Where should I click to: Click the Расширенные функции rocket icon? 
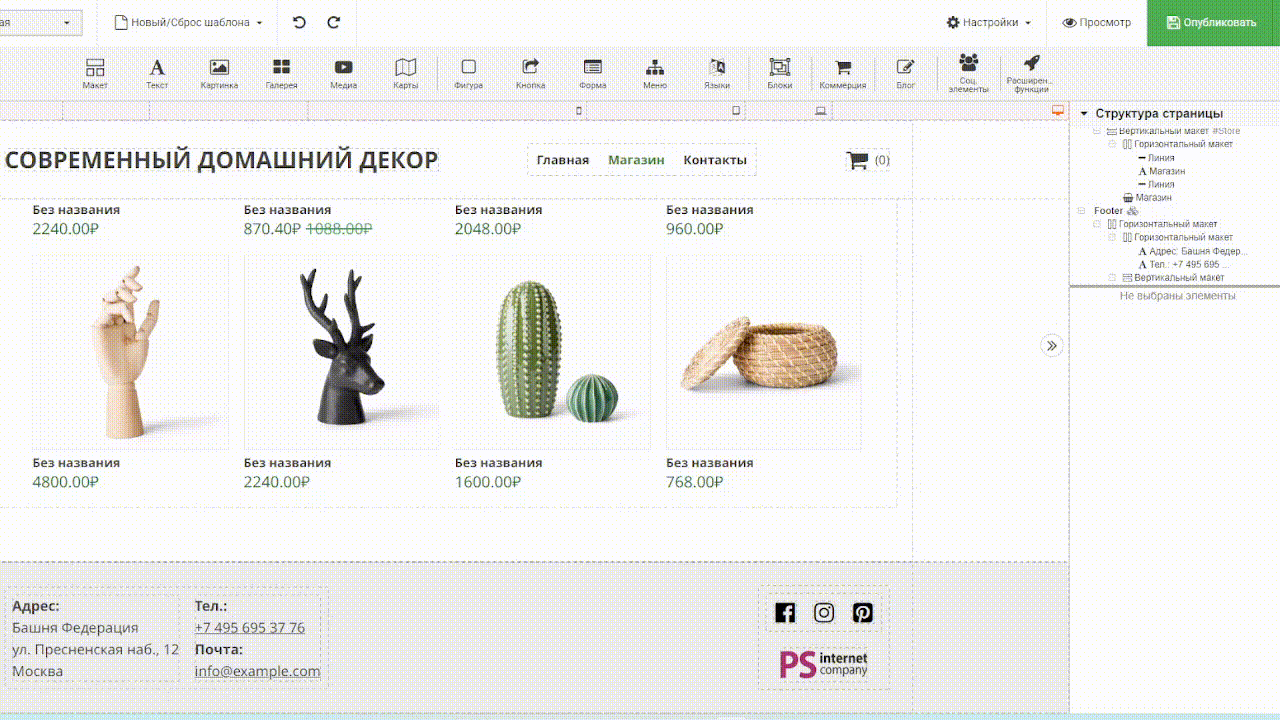click(x=1030, y=73)
